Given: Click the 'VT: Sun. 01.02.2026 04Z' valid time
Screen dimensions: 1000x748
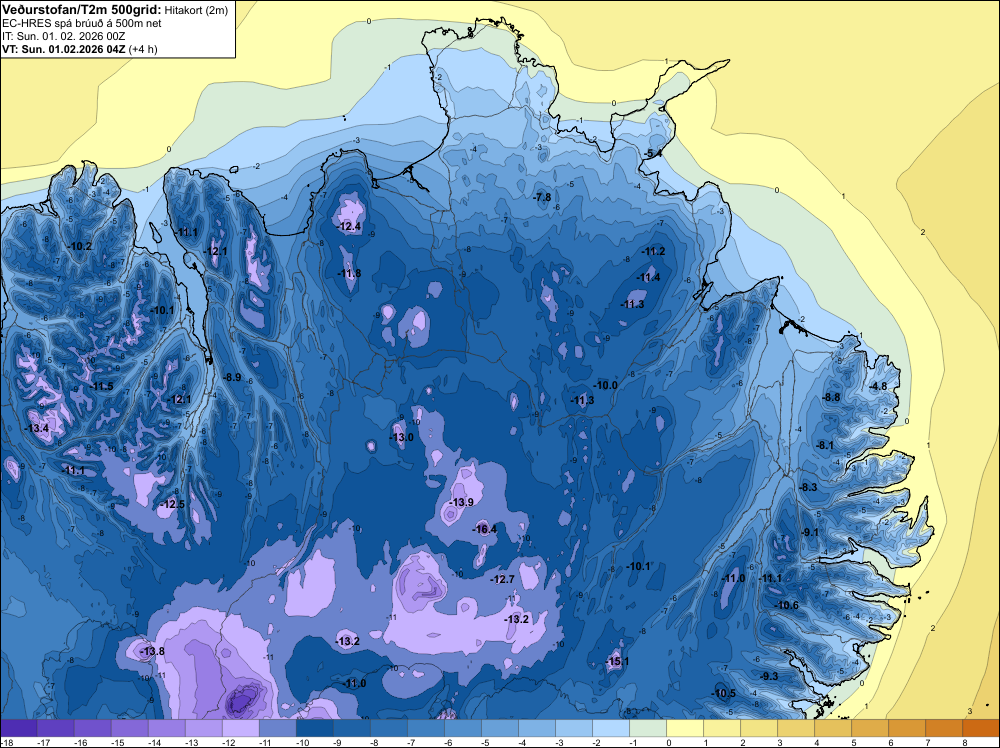Looking at the screenshot, I should 64,49.
